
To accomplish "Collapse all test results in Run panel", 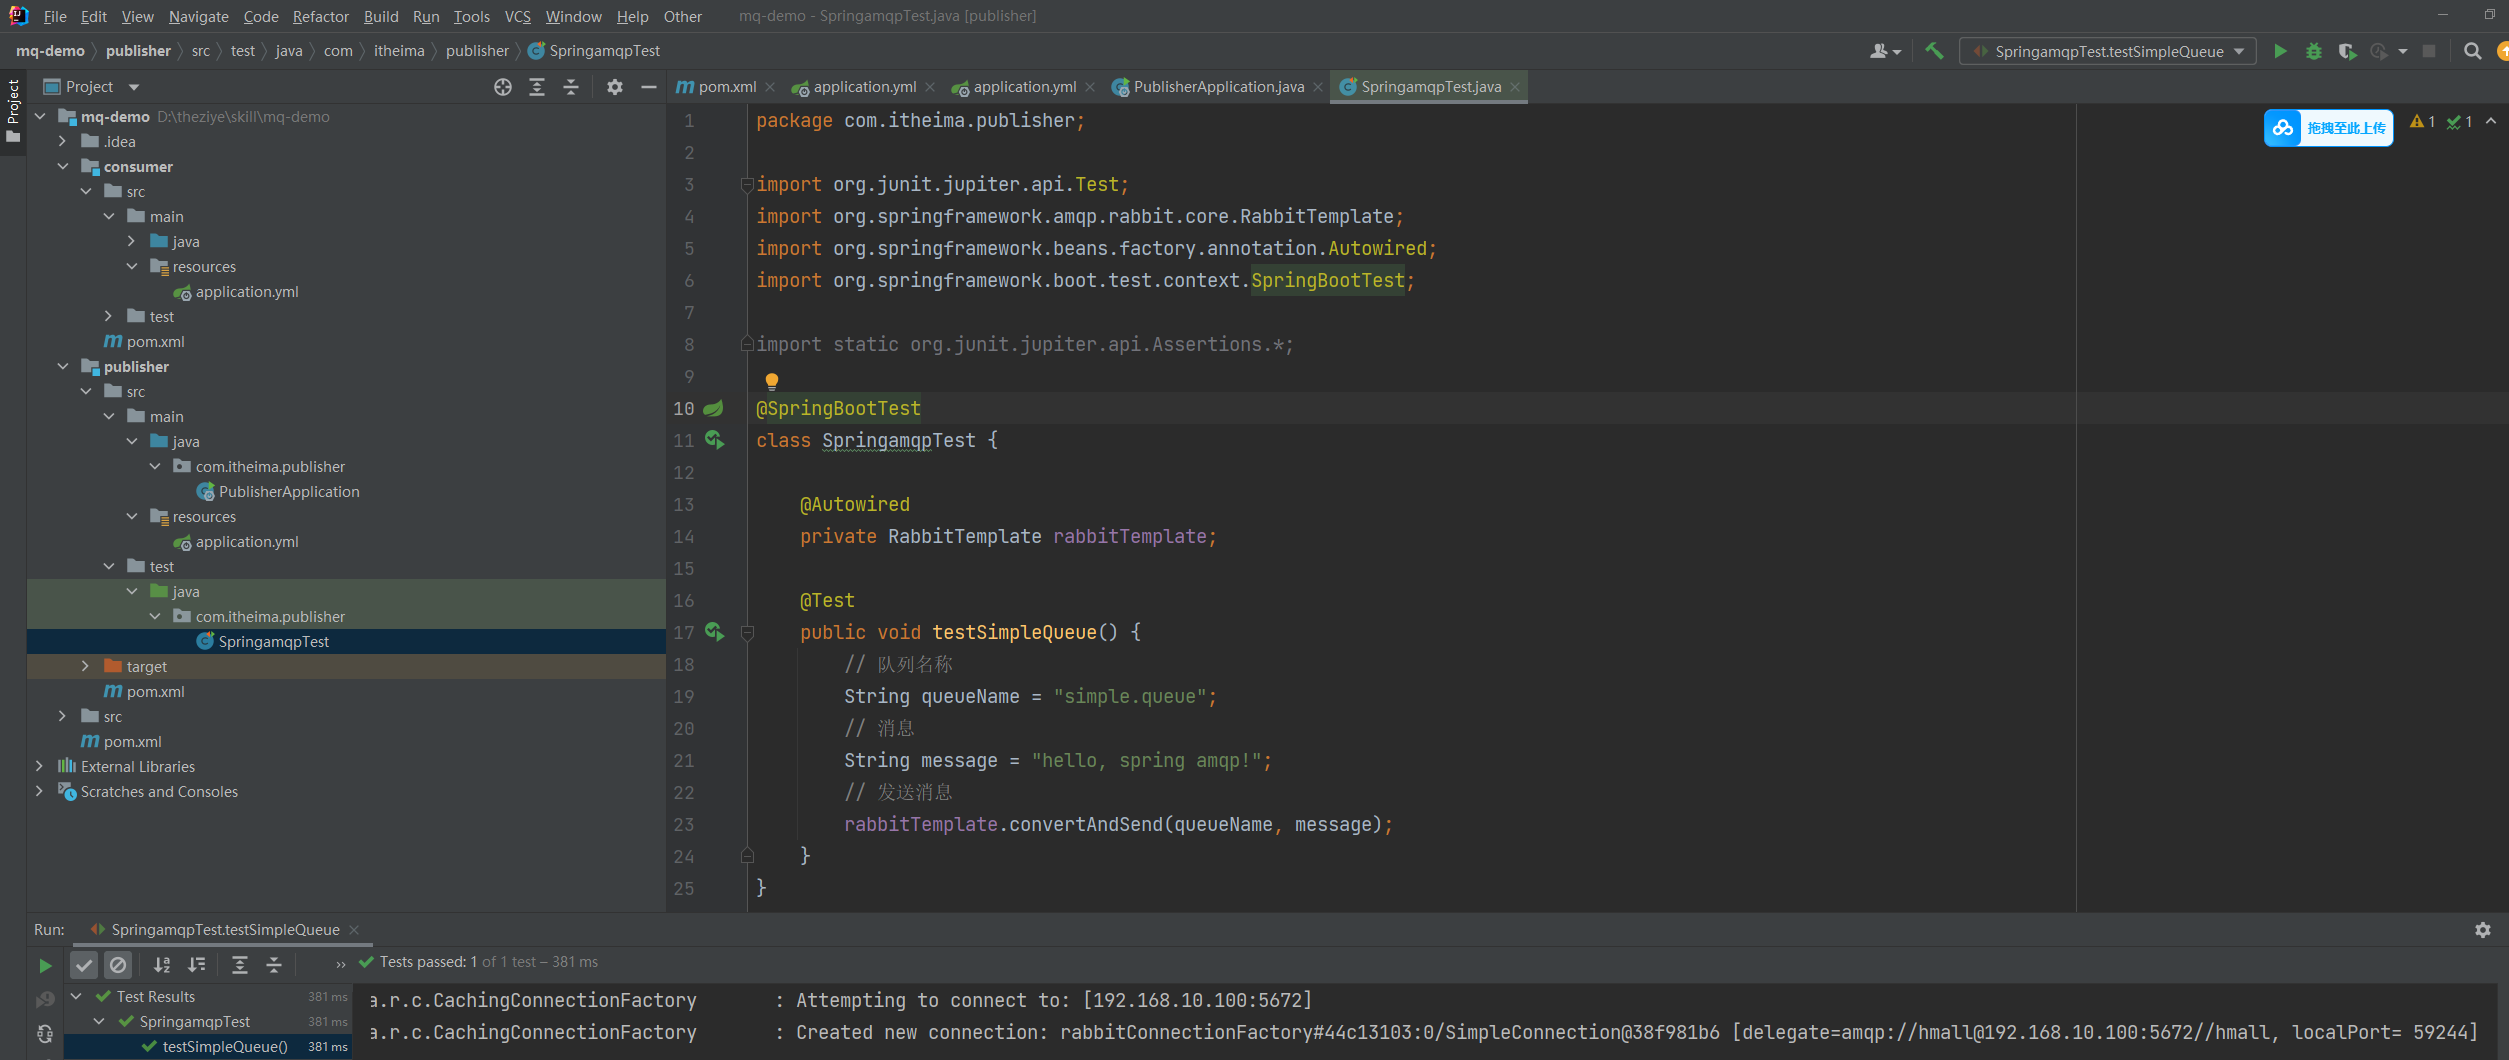I will pyautogui.click(x=274, y=965).
